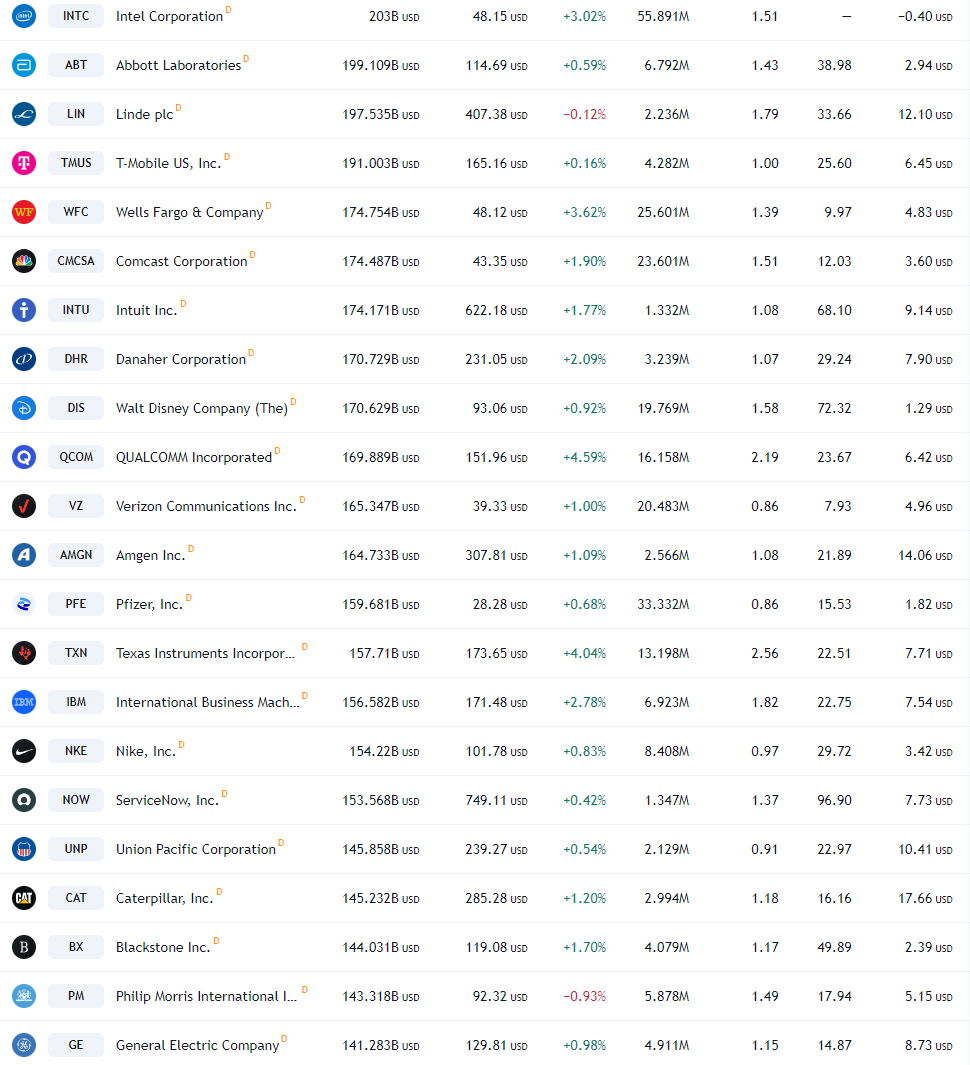Click the Danaher logo icon

click(x=24, y=359)
